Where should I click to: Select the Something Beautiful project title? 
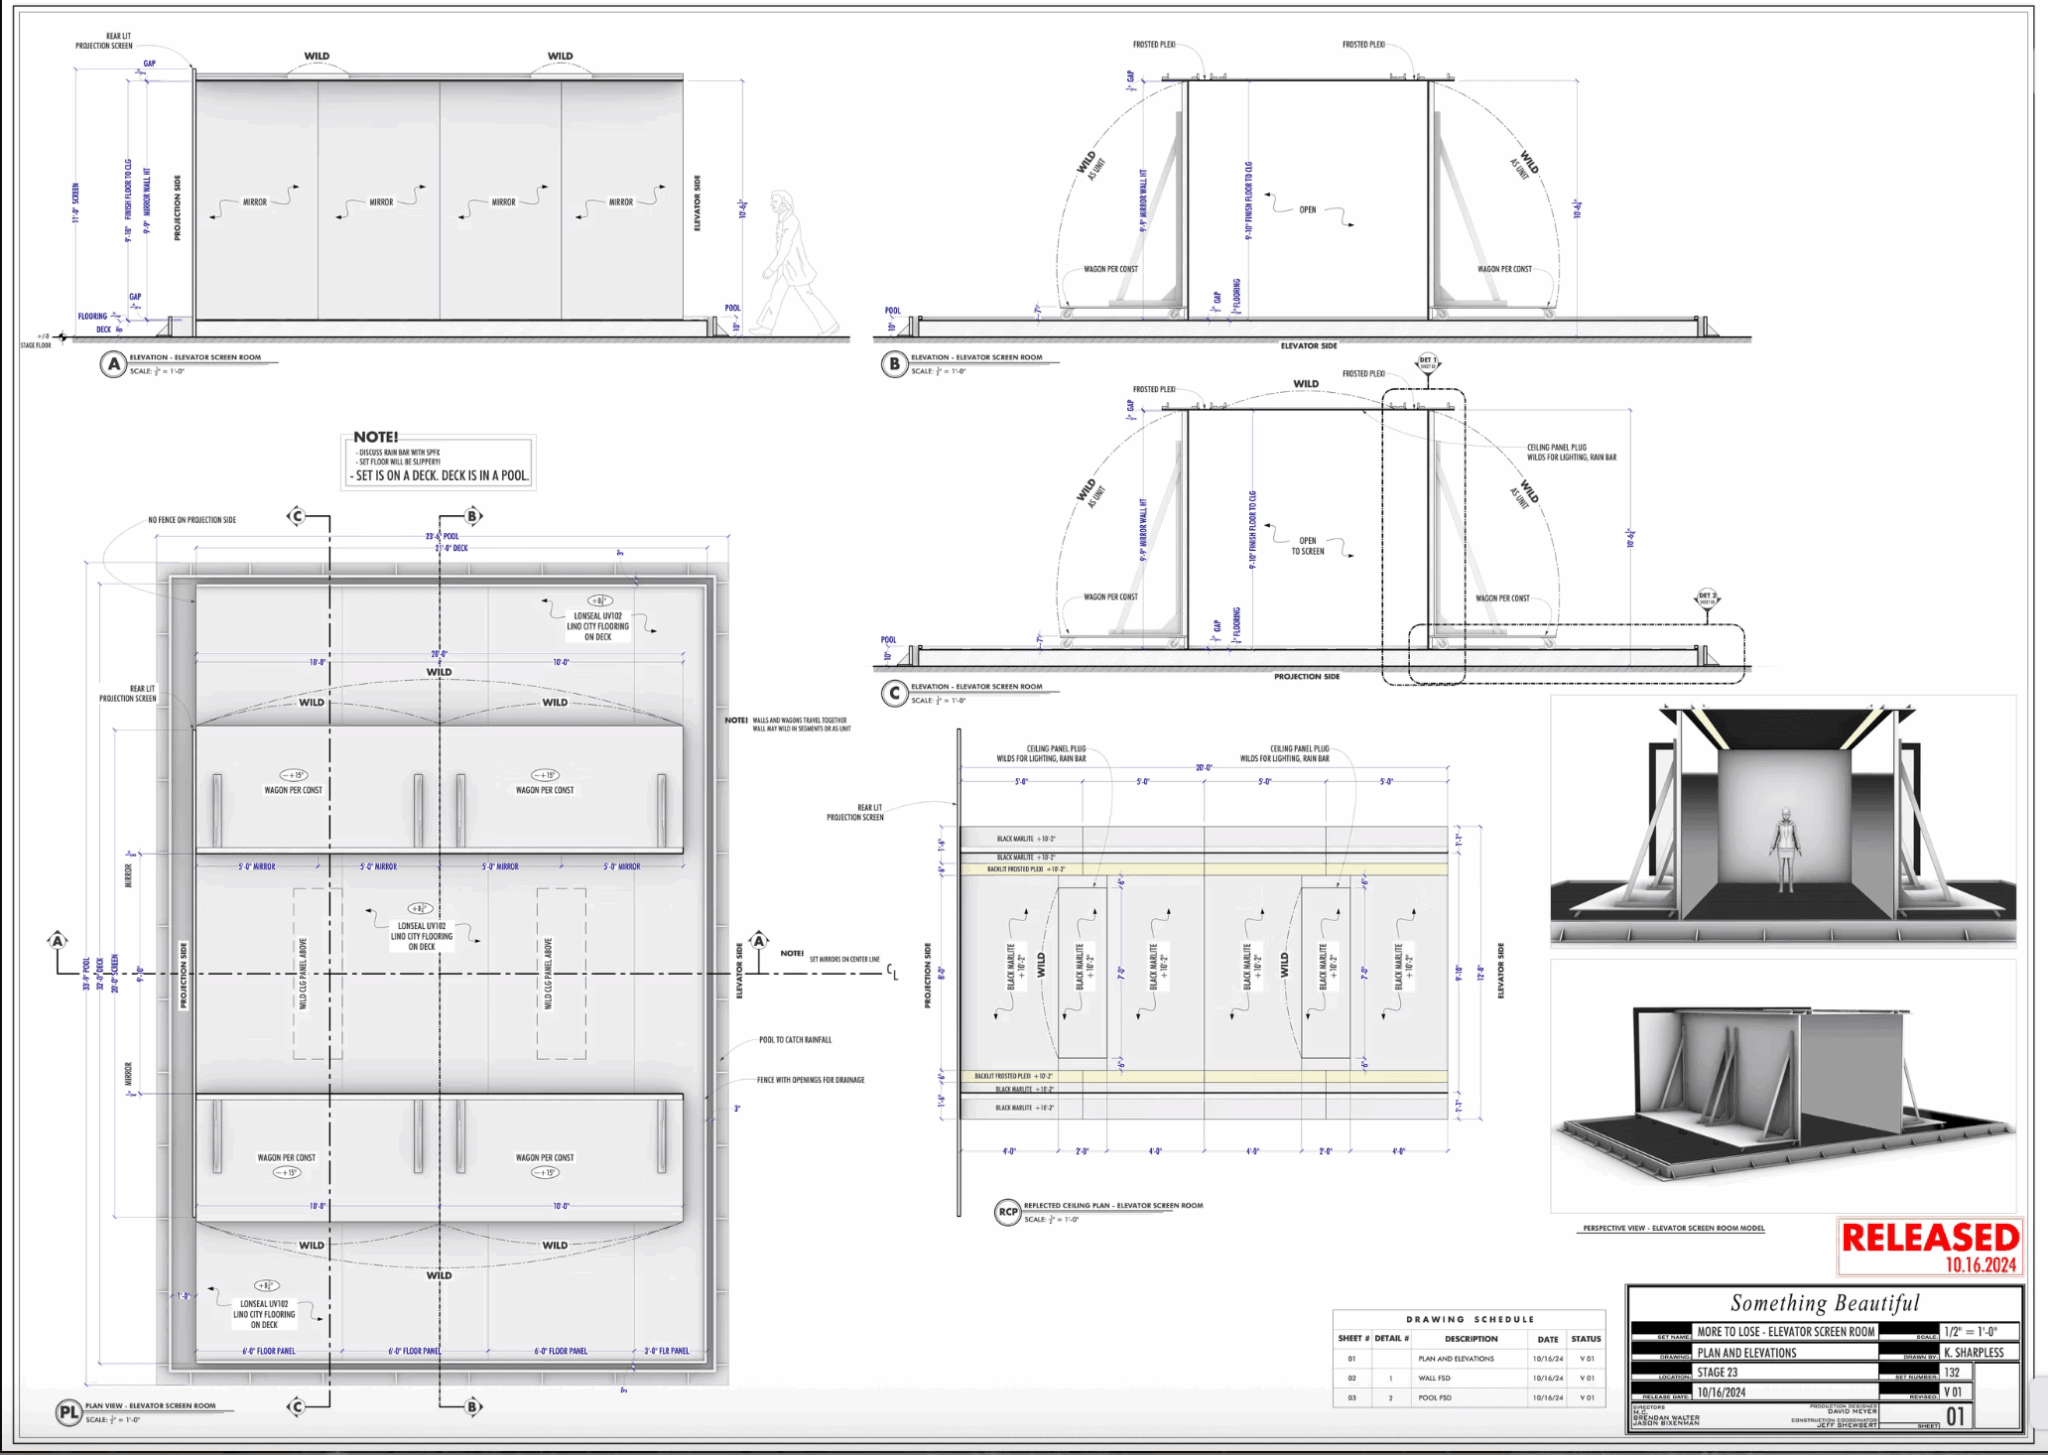tap(1824, 1303)
